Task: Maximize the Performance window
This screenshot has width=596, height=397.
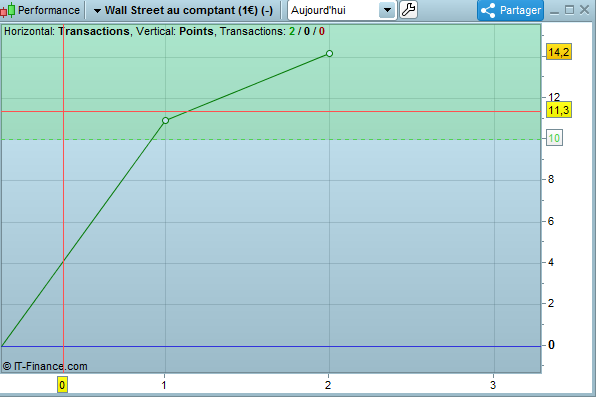Action: [569, 10]
